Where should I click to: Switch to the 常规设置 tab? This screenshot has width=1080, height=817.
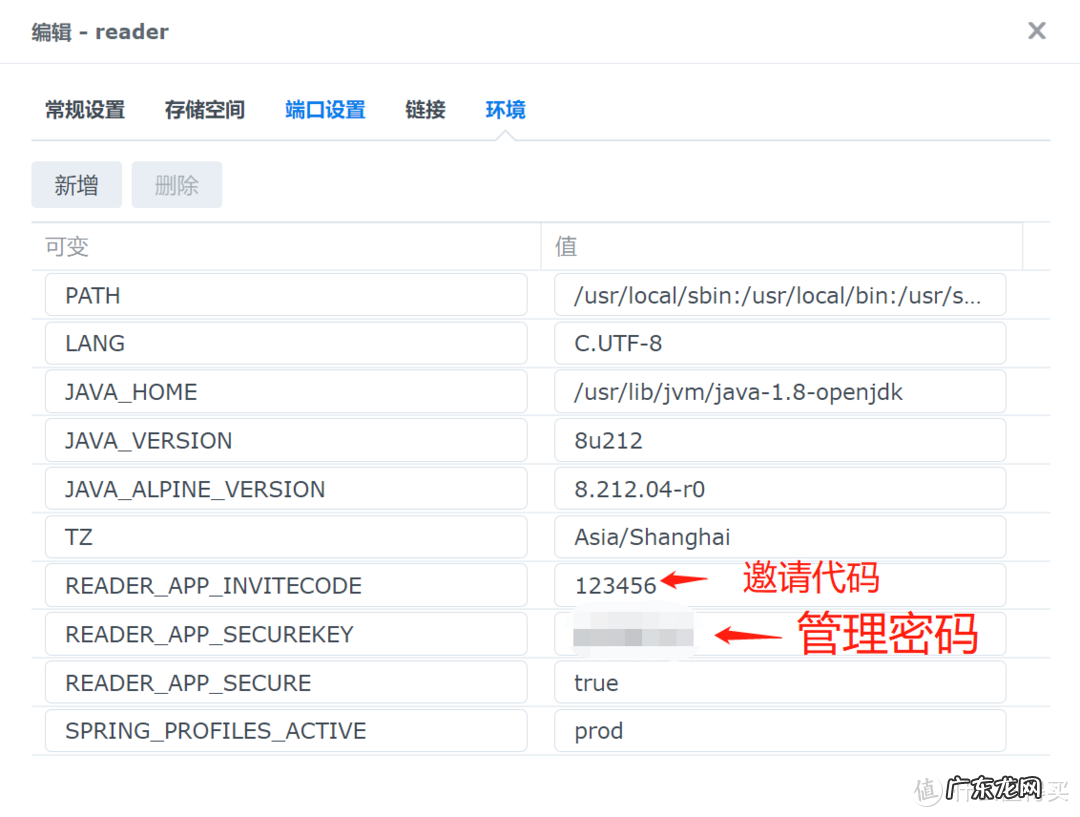[x=84, y=110]
